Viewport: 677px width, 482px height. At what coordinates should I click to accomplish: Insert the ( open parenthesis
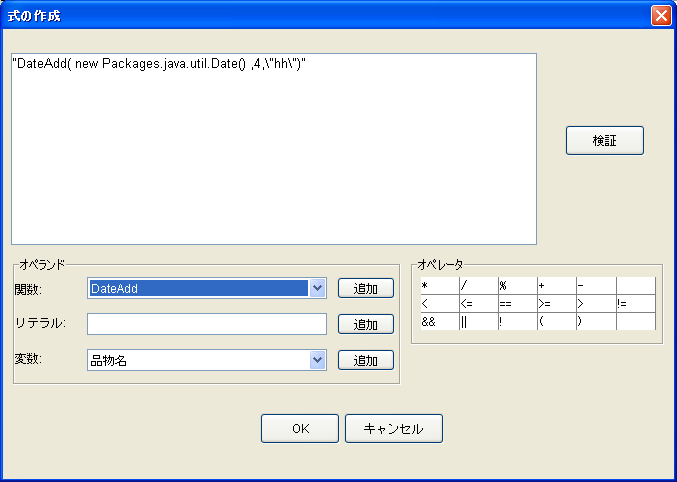click(557, 322)
